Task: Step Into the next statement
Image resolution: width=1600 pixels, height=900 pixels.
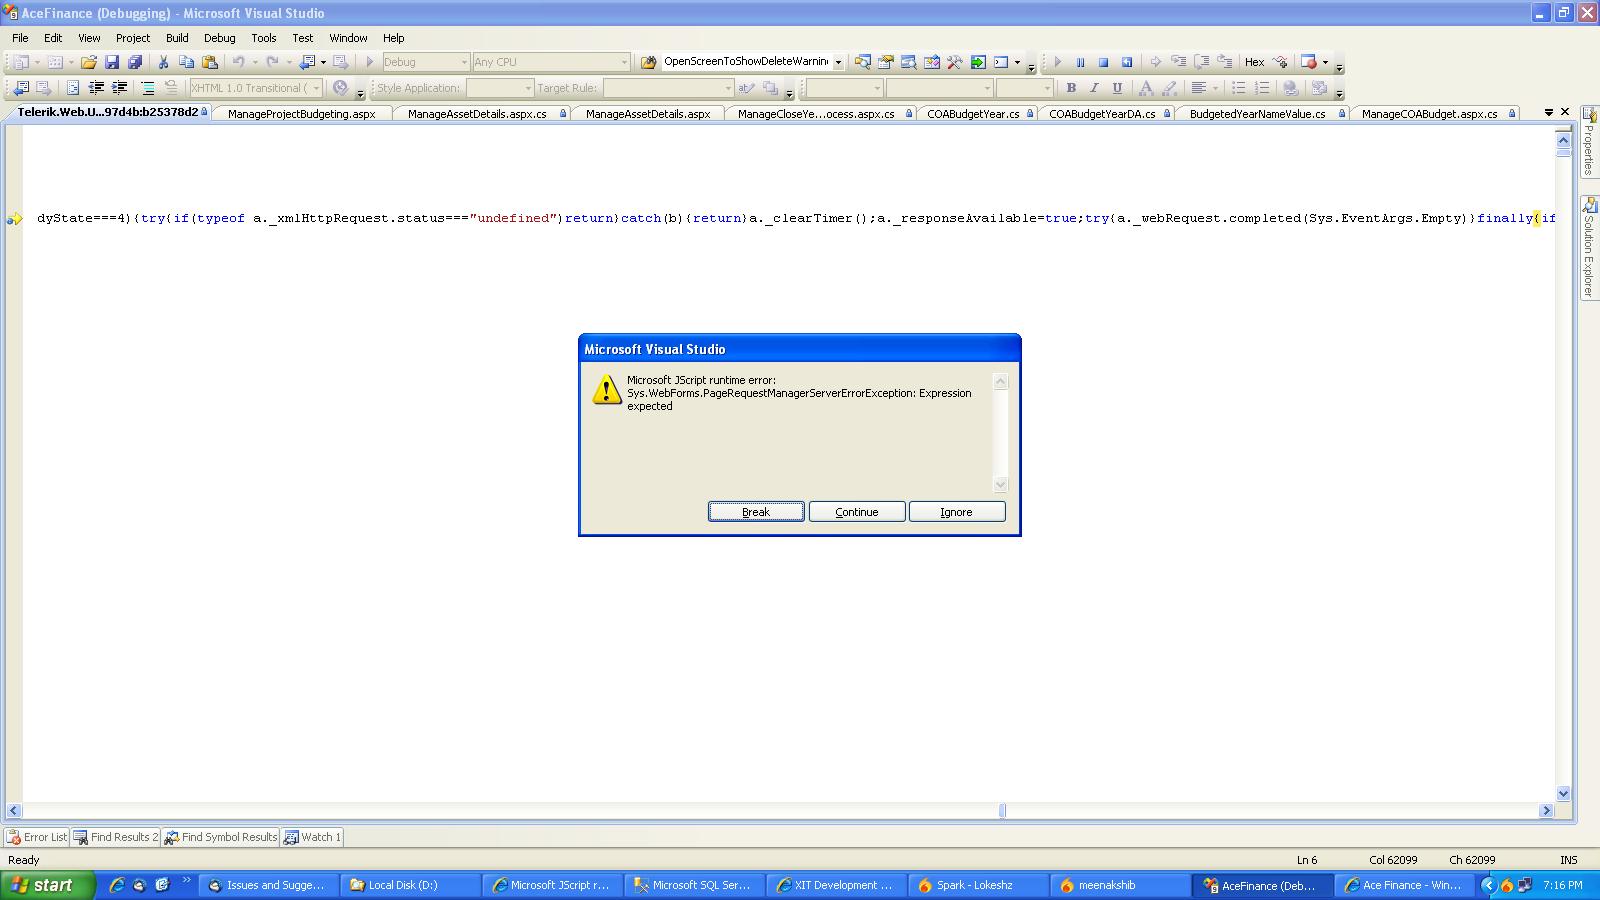Action: [1178, 62]
